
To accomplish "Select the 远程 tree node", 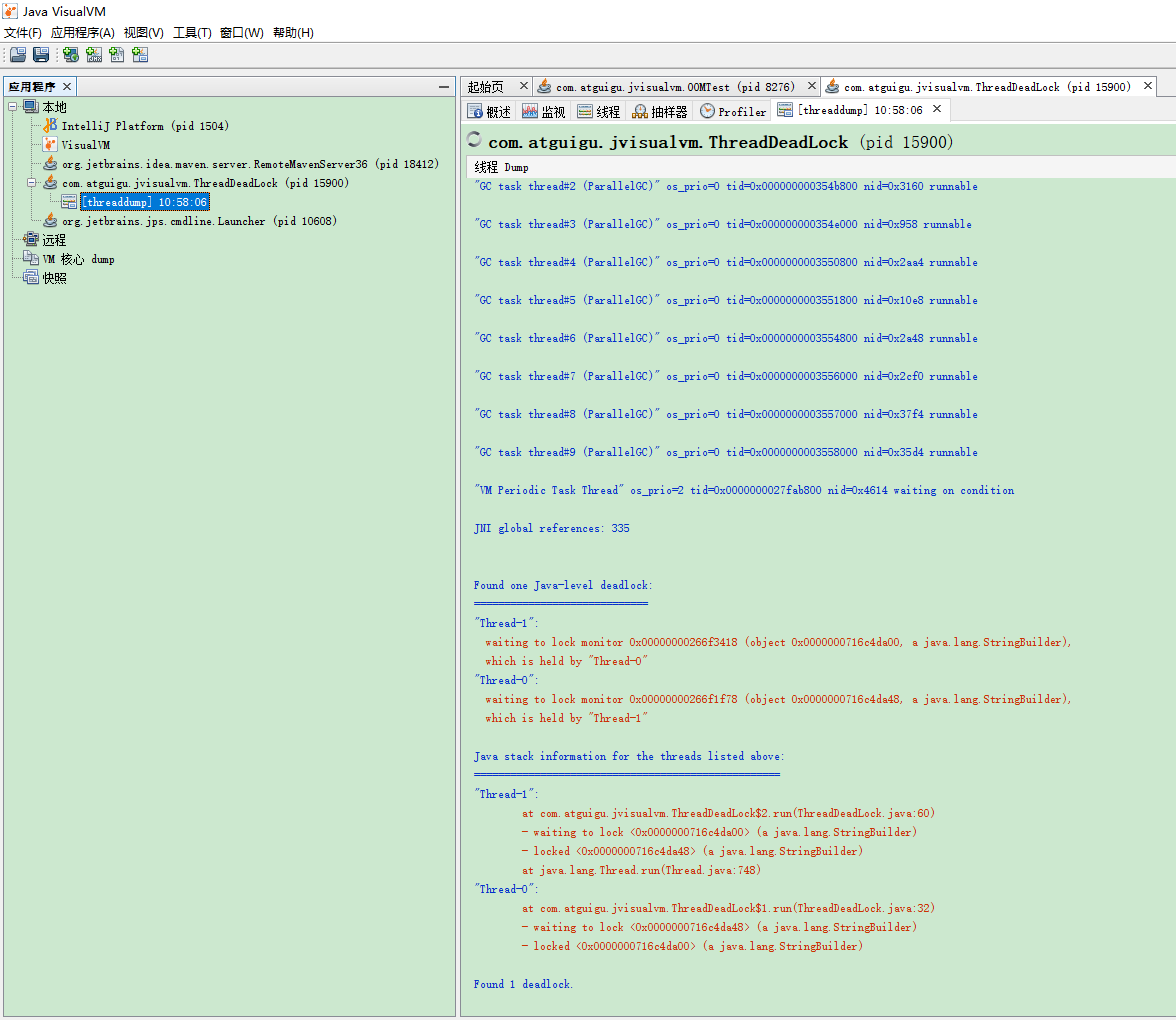I will point(54,240).
